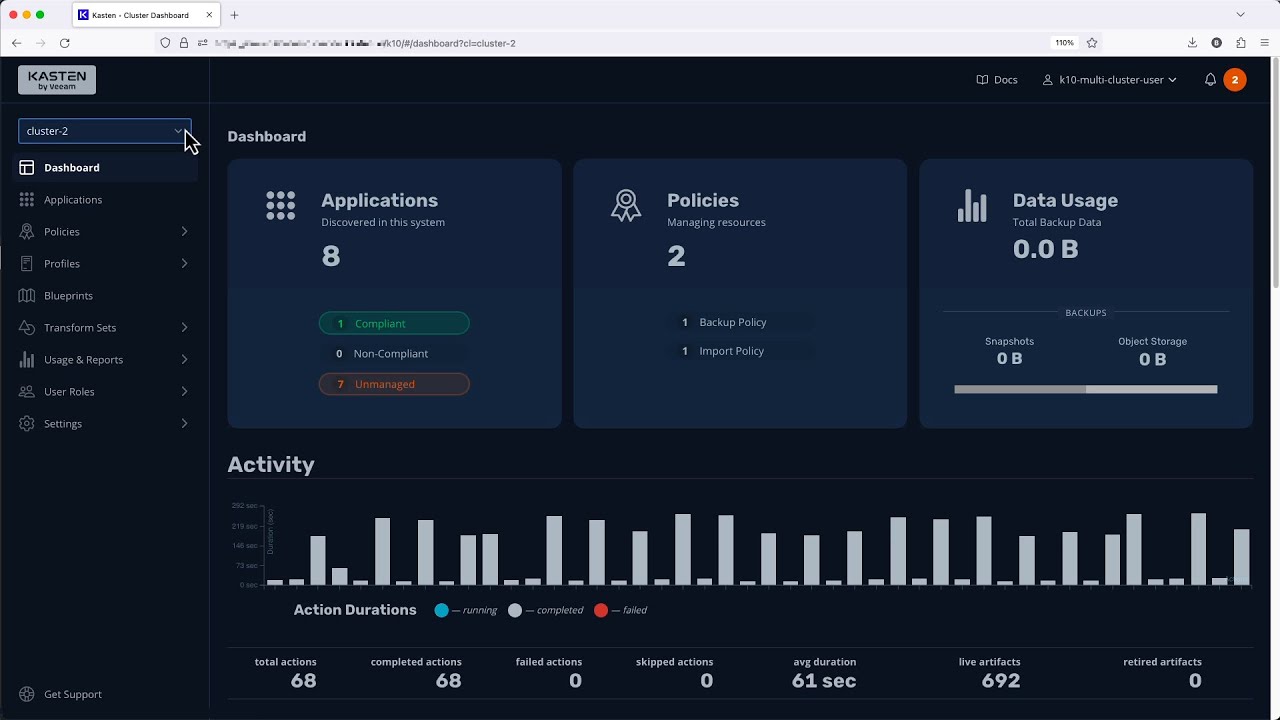Click the browser back arrow

point(17,43)
